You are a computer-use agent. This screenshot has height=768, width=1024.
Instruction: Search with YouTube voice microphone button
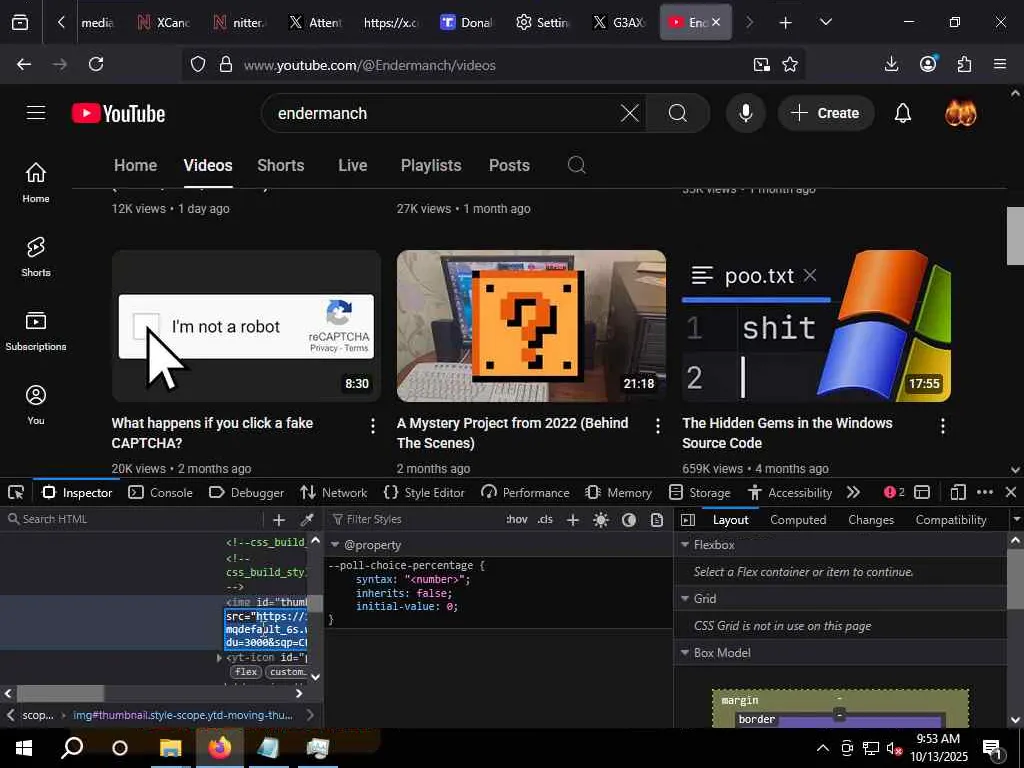point(745,113)
